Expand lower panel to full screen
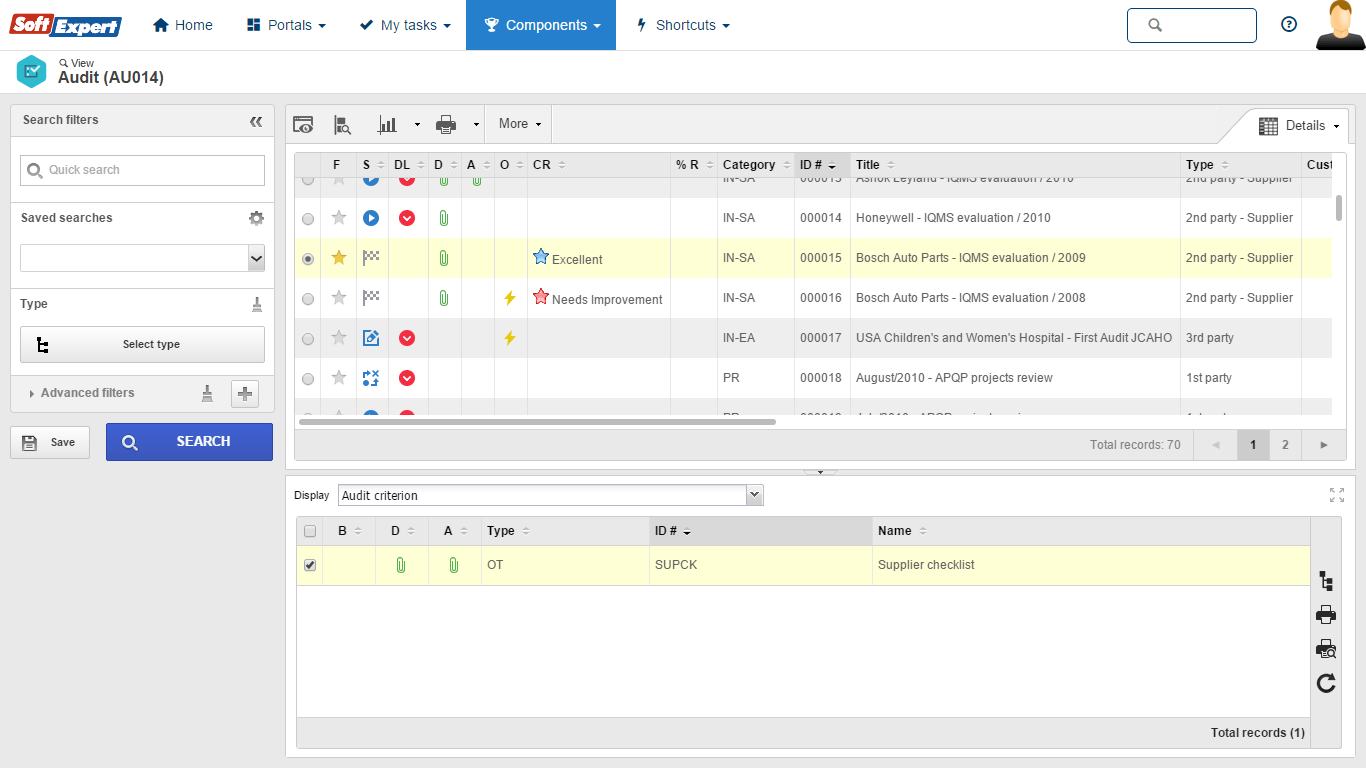The width and height of the screenshot is (1366, 768). click(x=1337, y=495)
